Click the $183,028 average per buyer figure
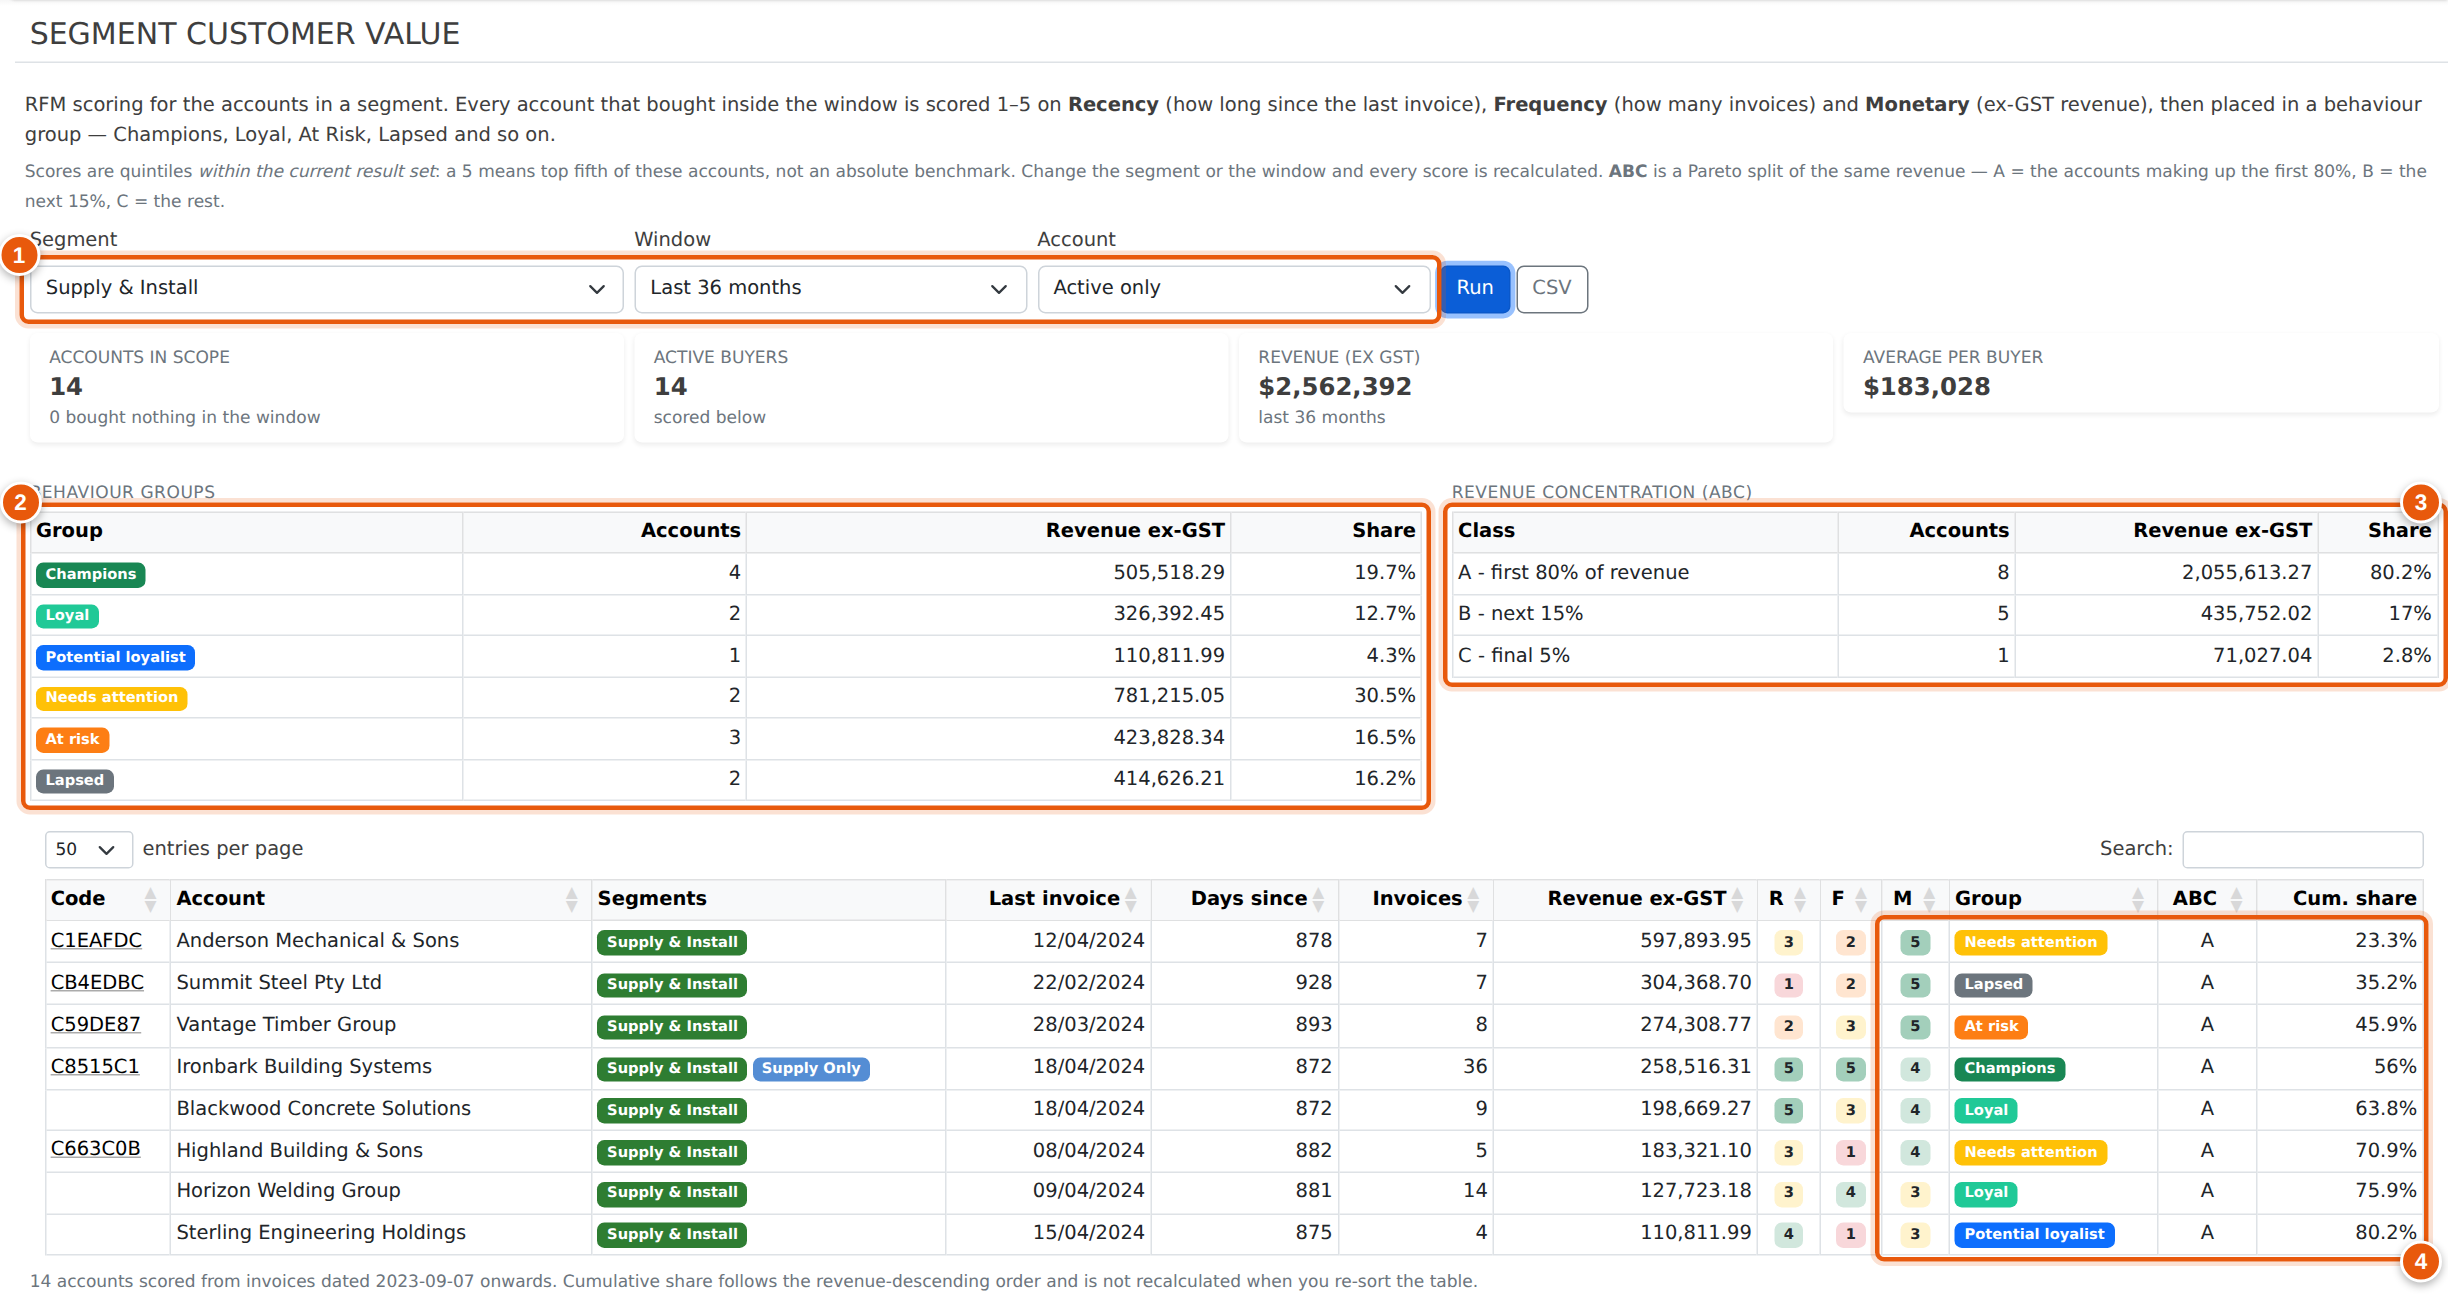 tap(1926, 386)
